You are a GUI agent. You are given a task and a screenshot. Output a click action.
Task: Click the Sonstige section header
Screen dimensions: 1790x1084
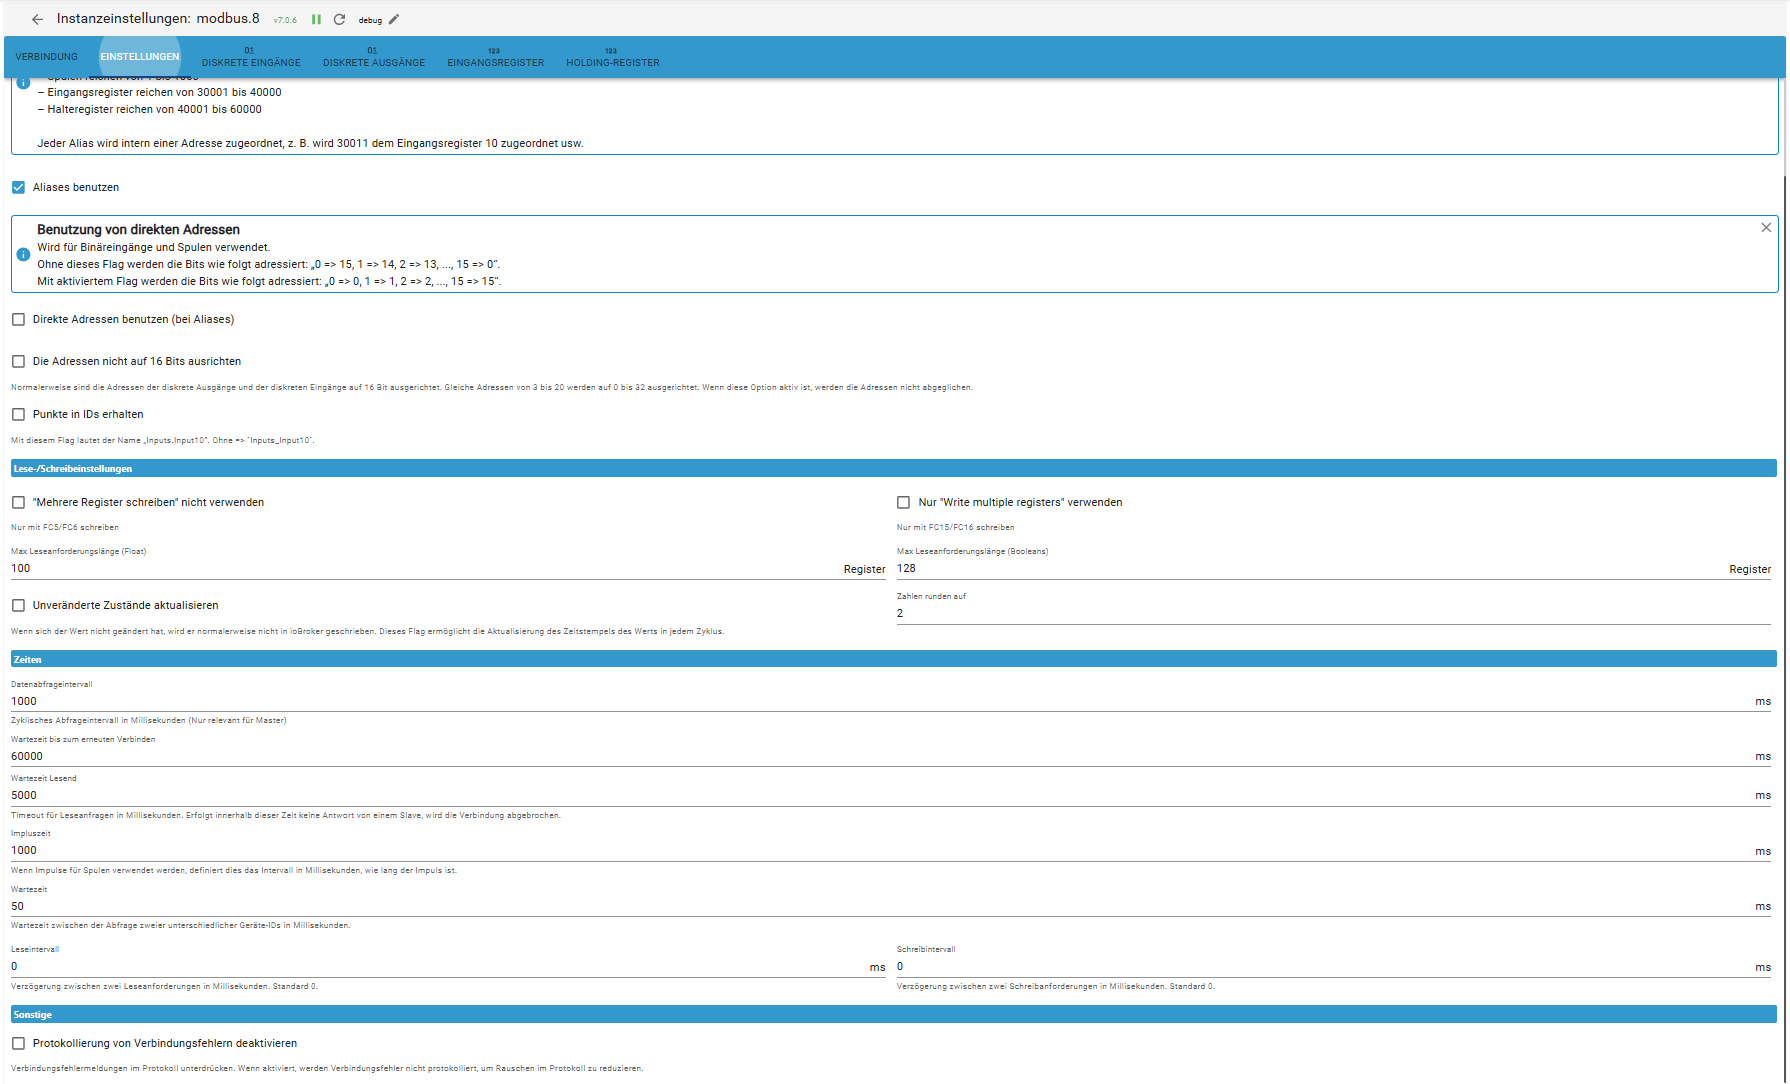893,1014
